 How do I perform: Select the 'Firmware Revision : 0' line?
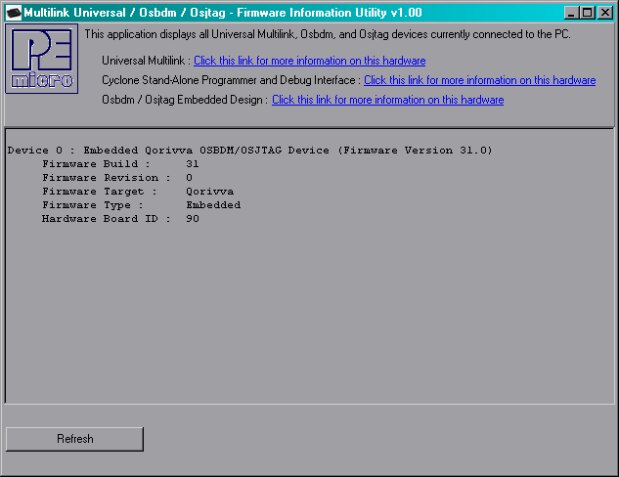pyautogui.click(x=117, y=178)
